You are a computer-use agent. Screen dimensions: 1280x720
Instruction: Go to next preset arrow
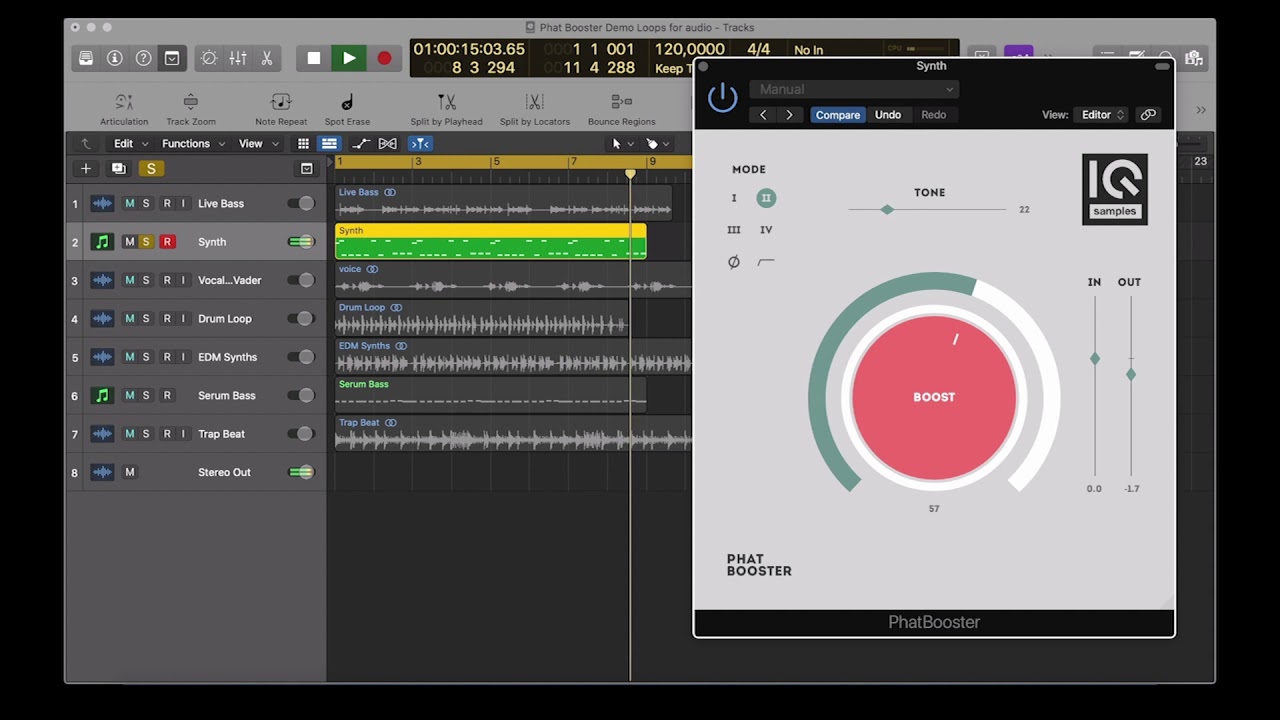point(789,115)
